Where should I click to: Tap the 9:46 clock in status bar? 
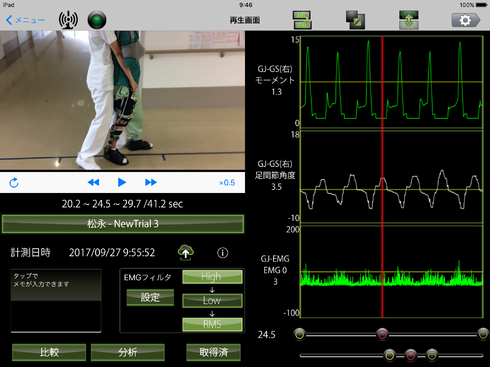[246, 5]
